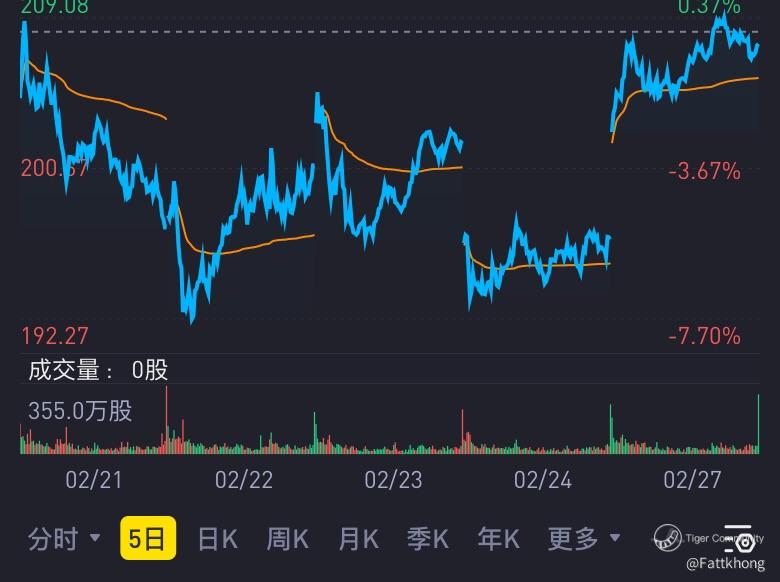
Task: Choose the 分时 intraday view
Action: pos(53,539)
